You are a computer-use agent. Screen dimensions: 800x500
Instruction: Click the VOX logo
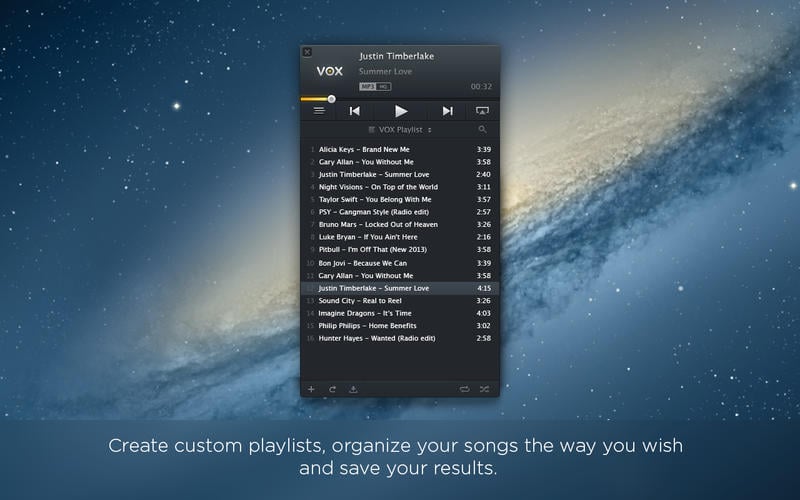pos(330,71)
